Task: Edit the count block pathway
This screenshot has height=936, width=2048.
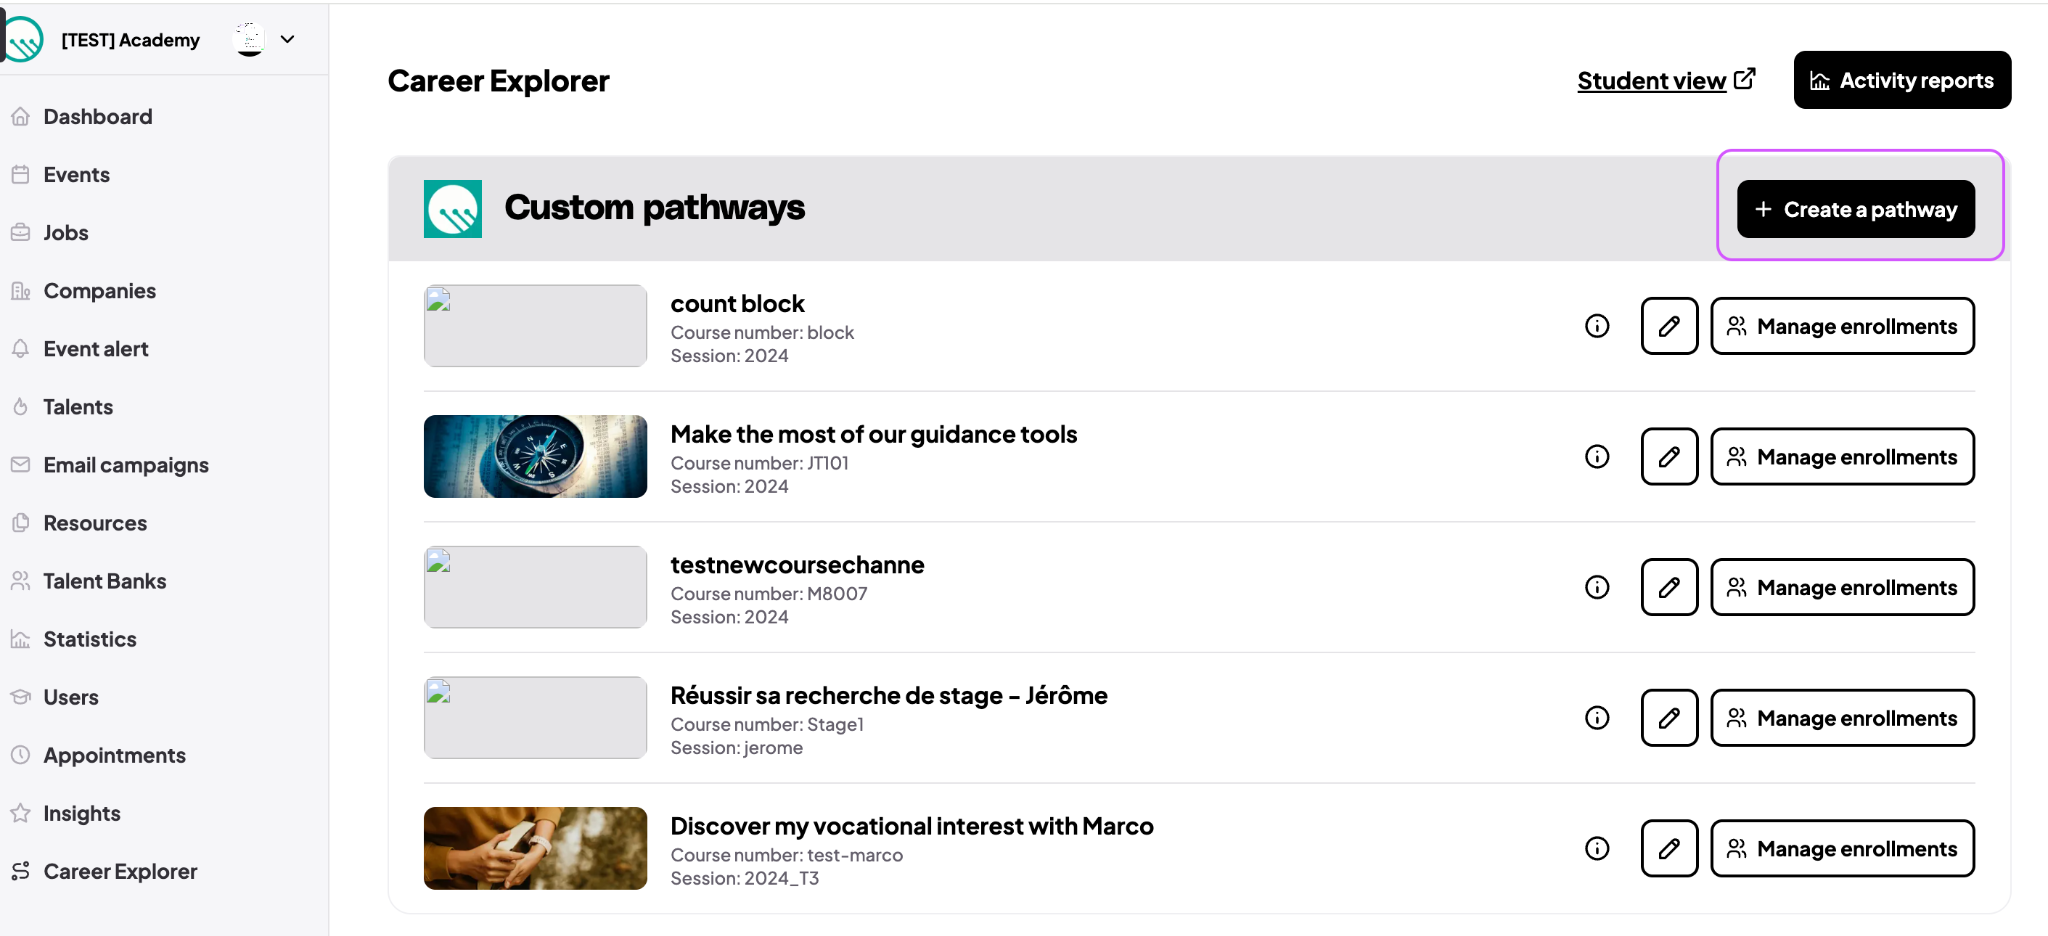Action: (1669, 326)
